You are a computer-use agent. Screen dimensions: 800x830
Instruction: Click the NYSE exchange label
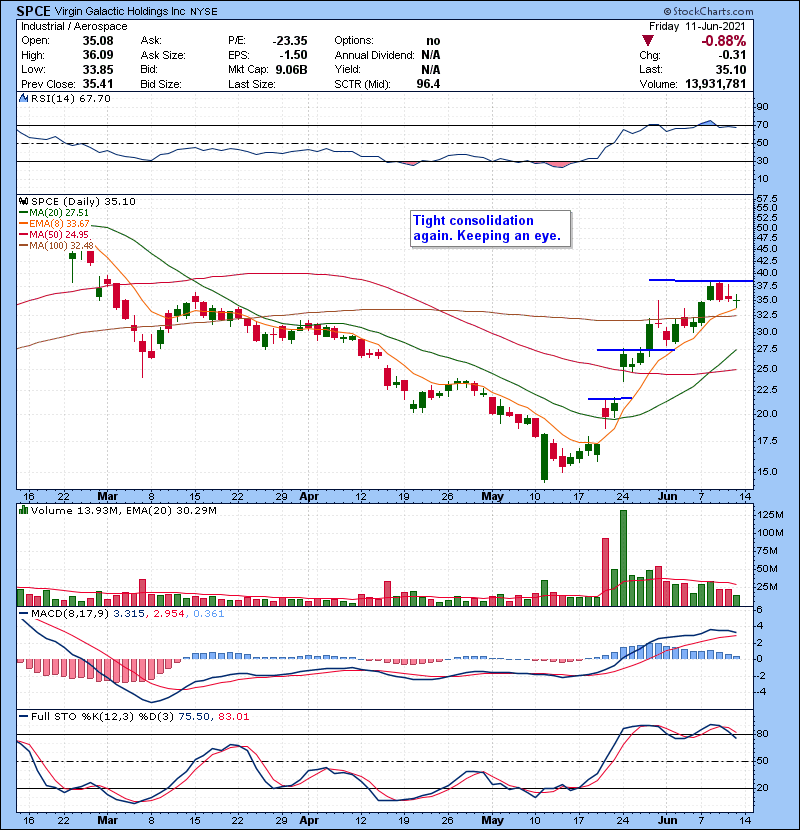pyautogui.click(x=204, y=12)
